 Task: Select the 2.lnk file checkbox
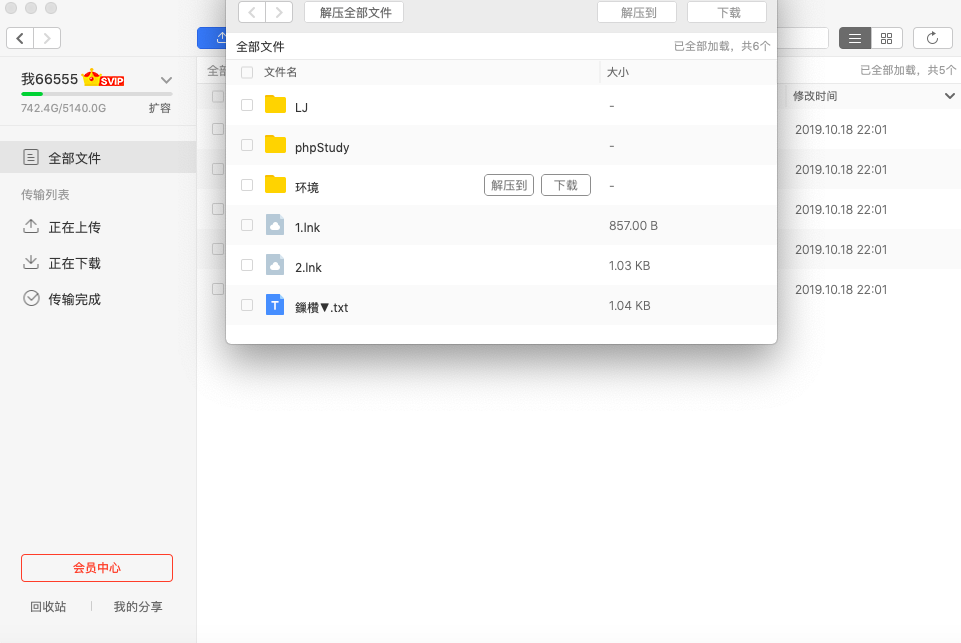point(247,266)
